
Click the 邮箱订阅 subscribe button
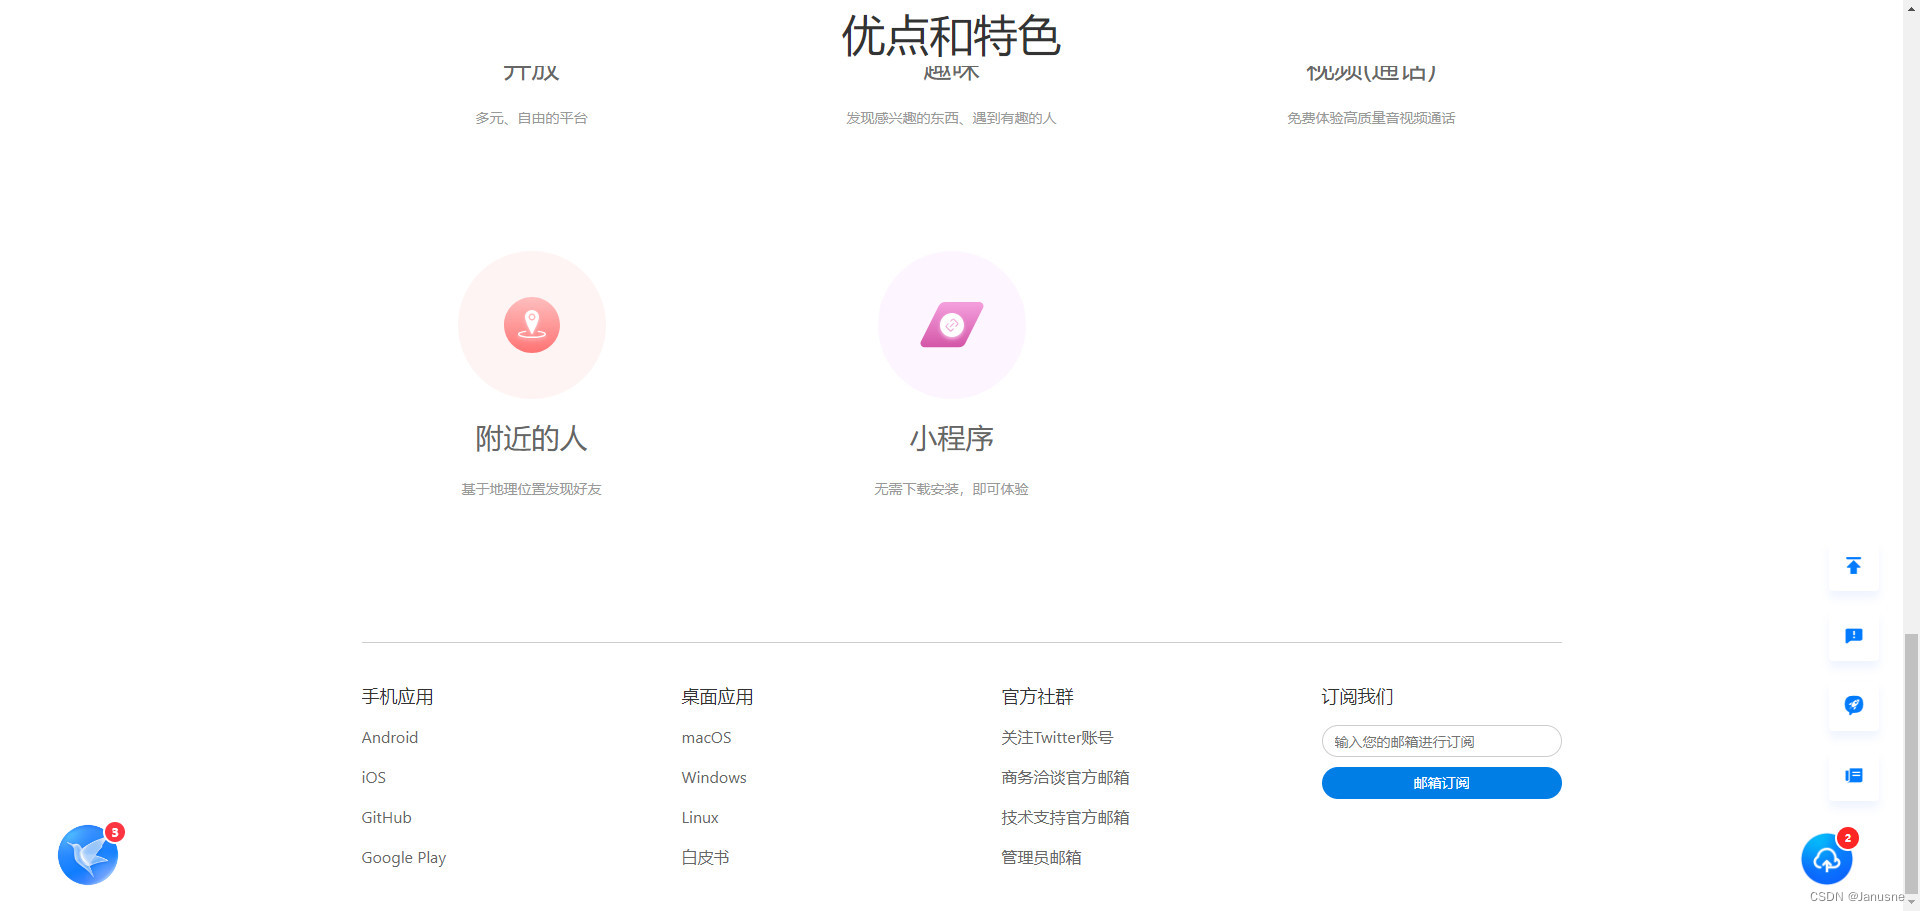point(1441,783)
